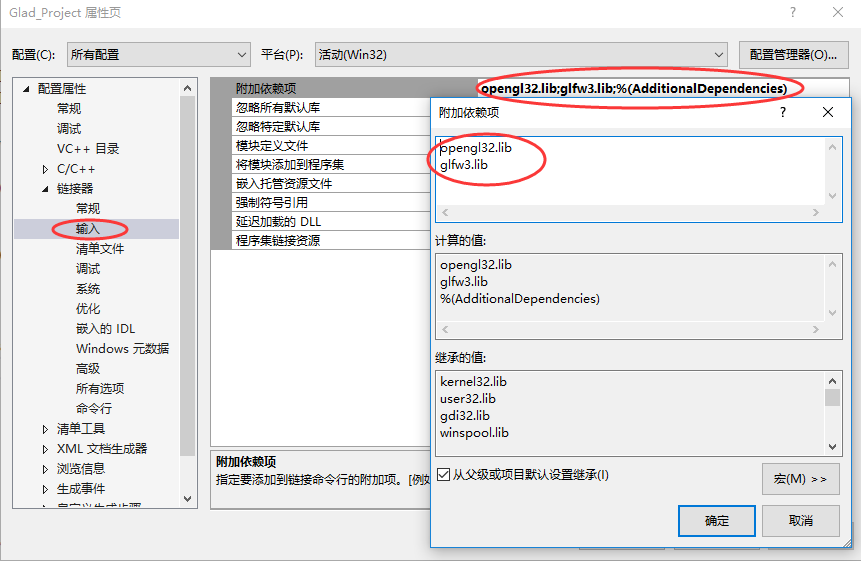Select the 输入 linker item
The width and height of the screenshot is (861, 561).
(88, 228)
